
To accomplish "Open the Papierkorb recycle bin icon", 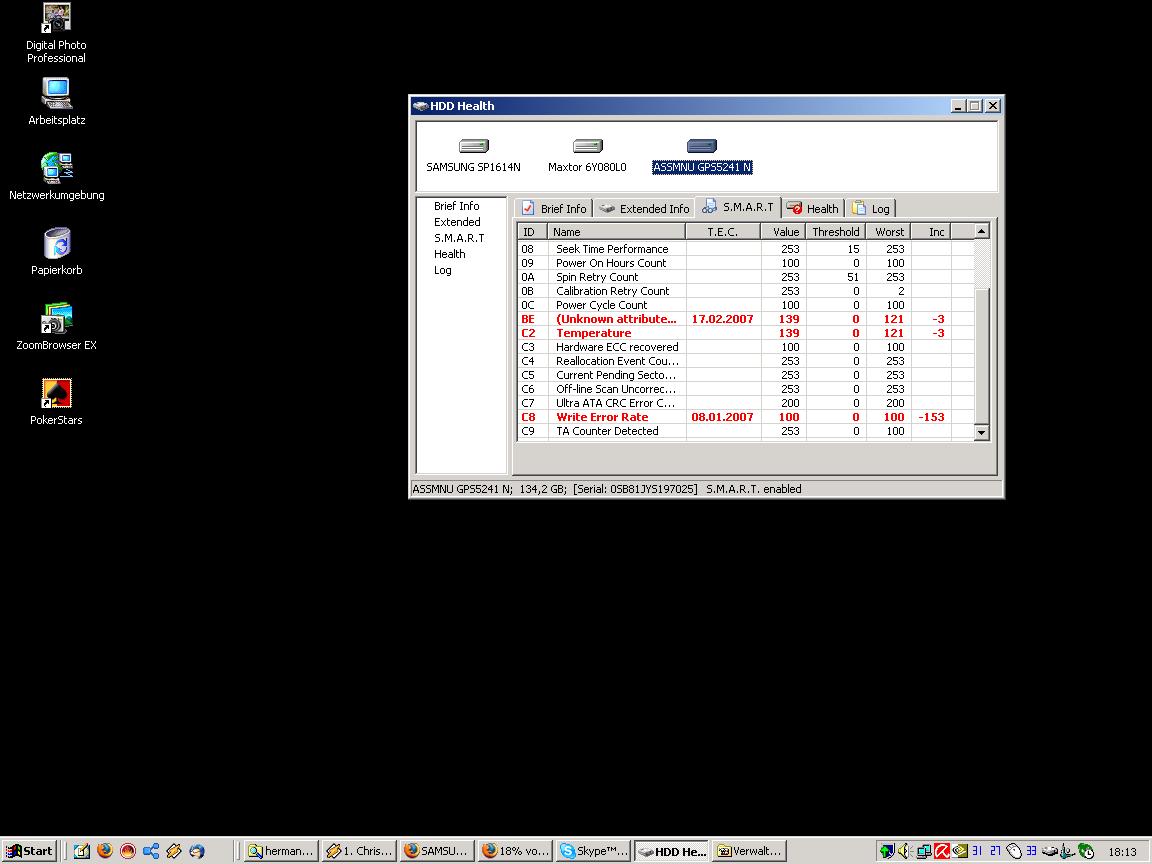I will pyautogui.click(x=56, y=251).
